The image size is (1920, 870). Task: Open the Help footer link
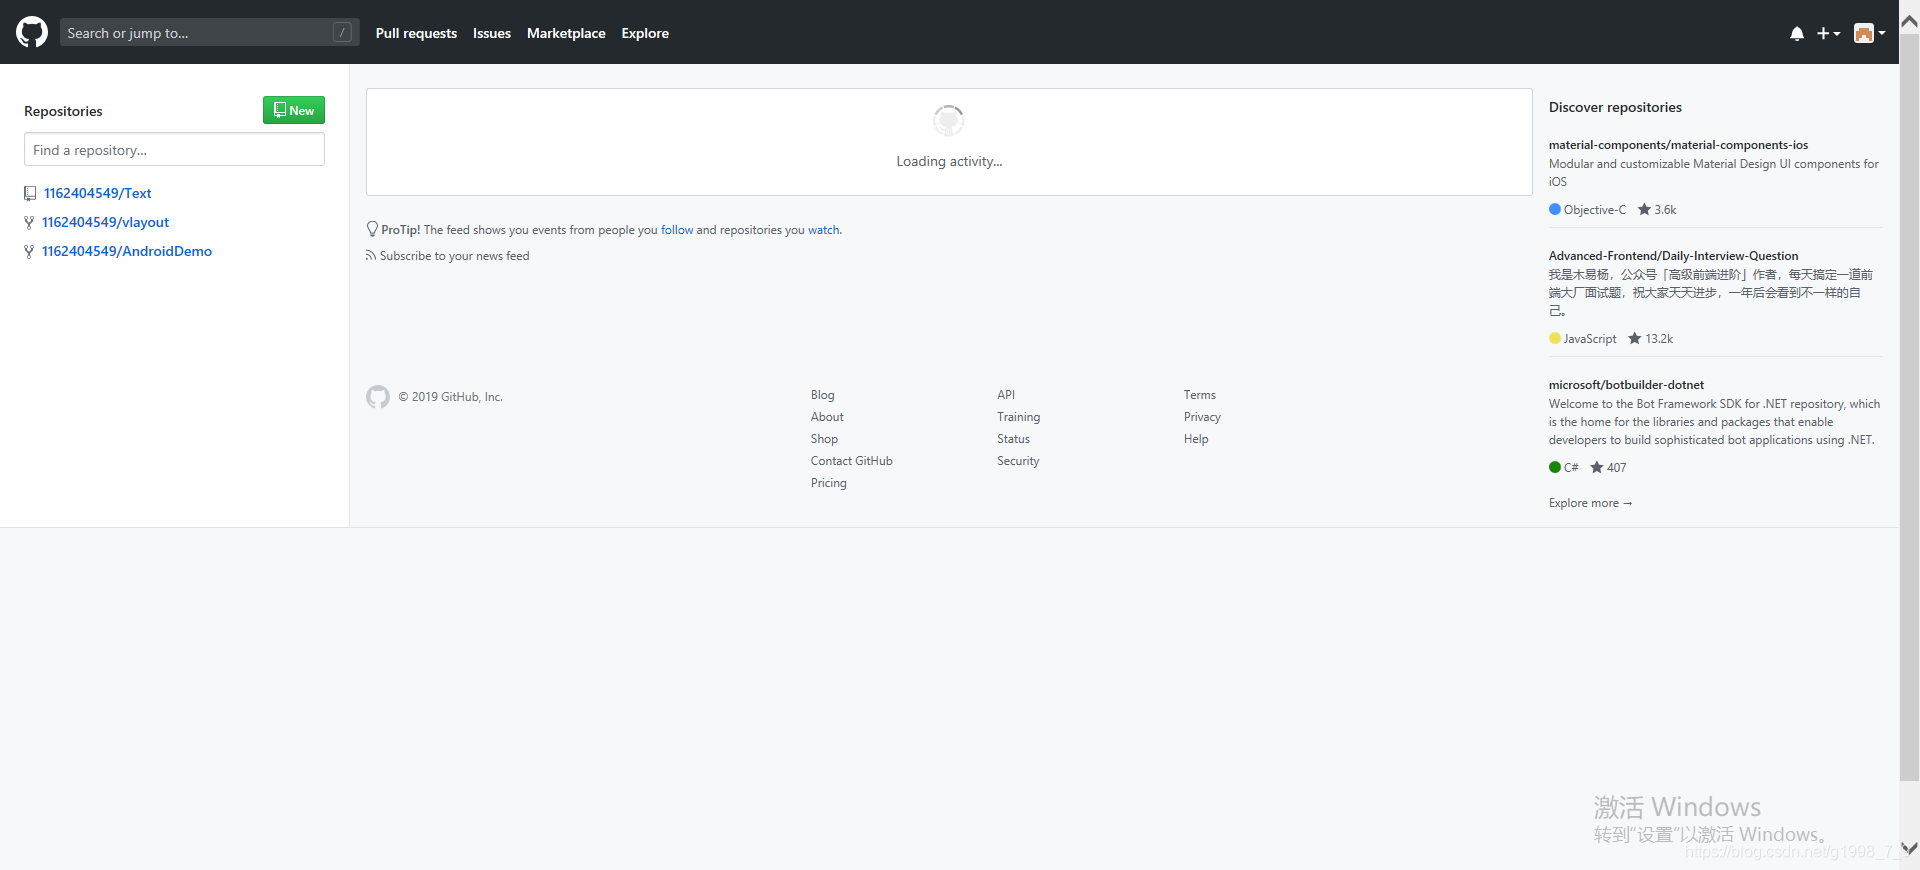point(1196,439)
